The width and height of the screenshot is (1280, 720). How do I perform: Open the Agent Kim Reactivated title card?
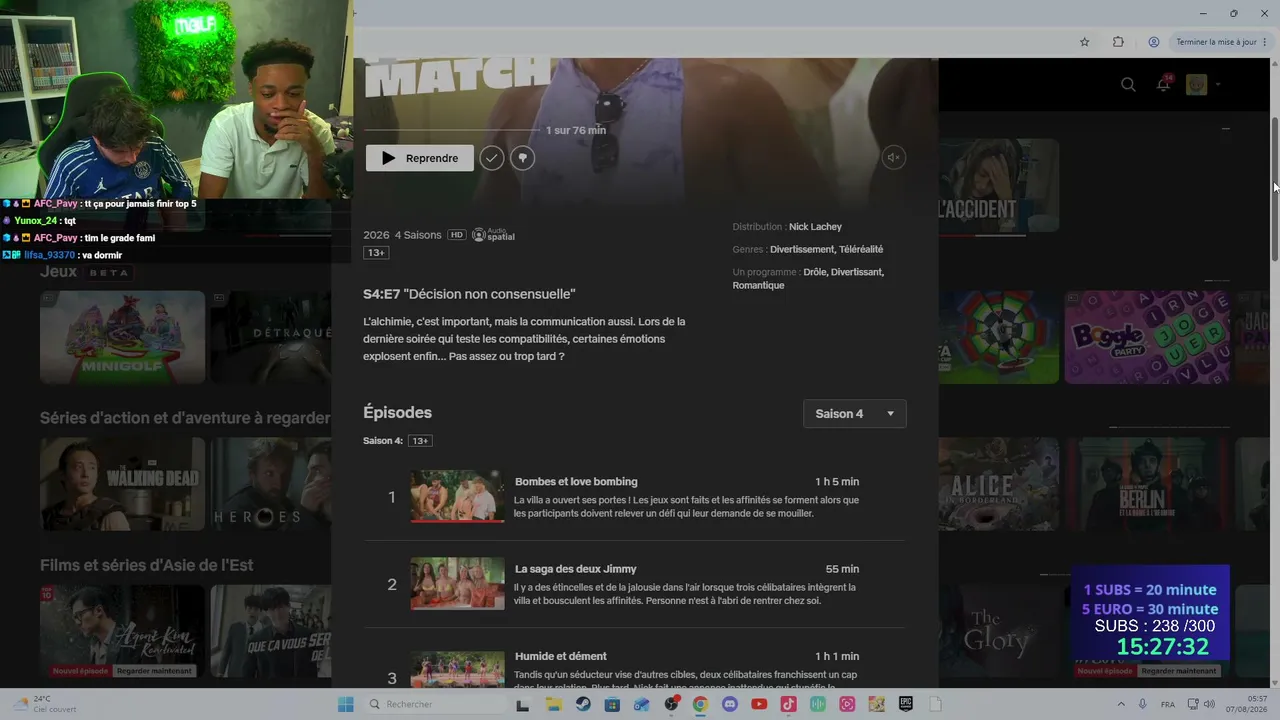point(122,631)
